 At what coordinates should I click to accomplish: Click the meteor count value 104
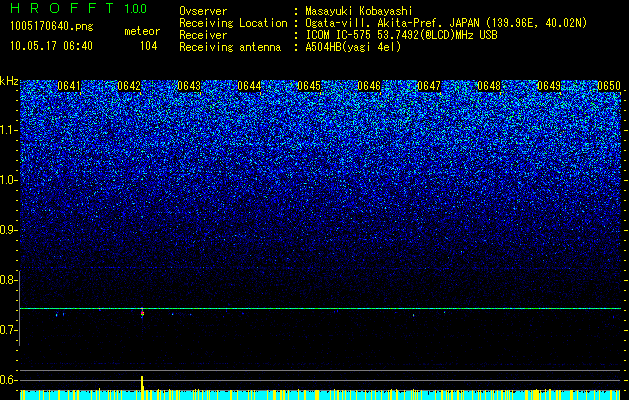[148, 46]
